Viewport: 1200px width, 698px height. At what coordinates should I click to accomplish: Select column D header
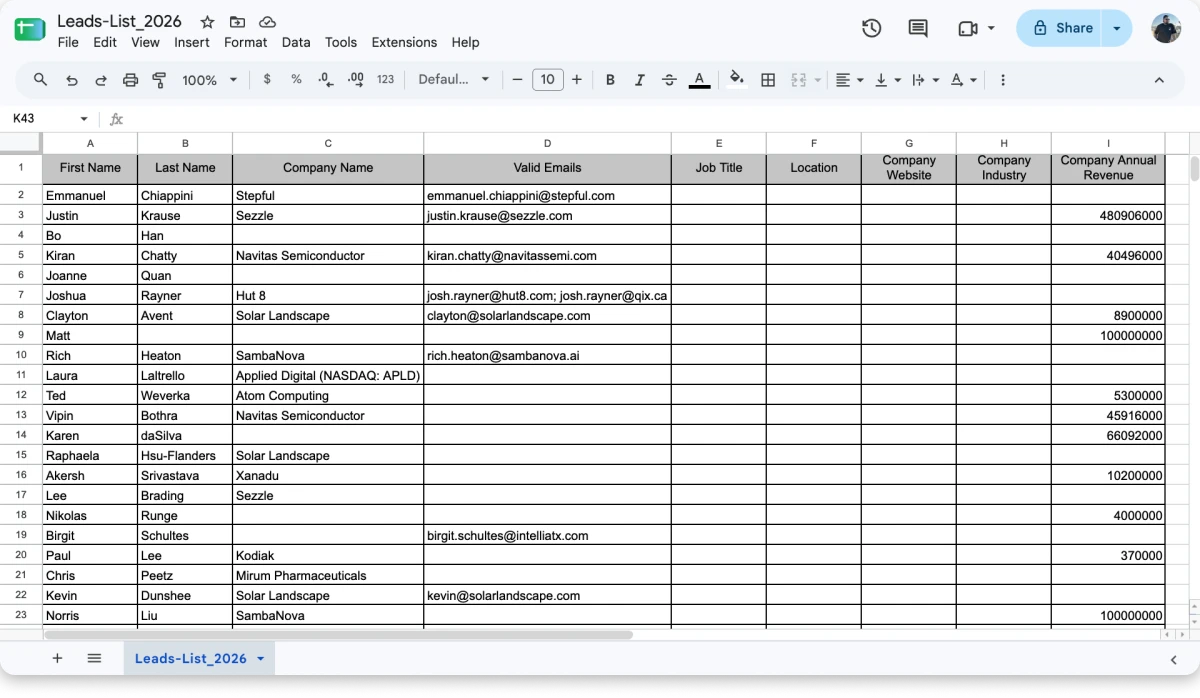(x=547, y=143)
